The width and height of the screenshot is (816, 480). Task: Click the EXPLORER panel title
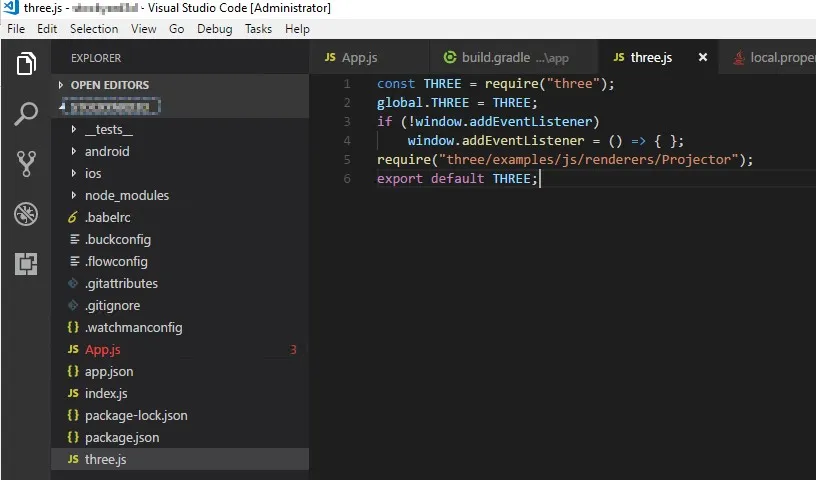96,58
